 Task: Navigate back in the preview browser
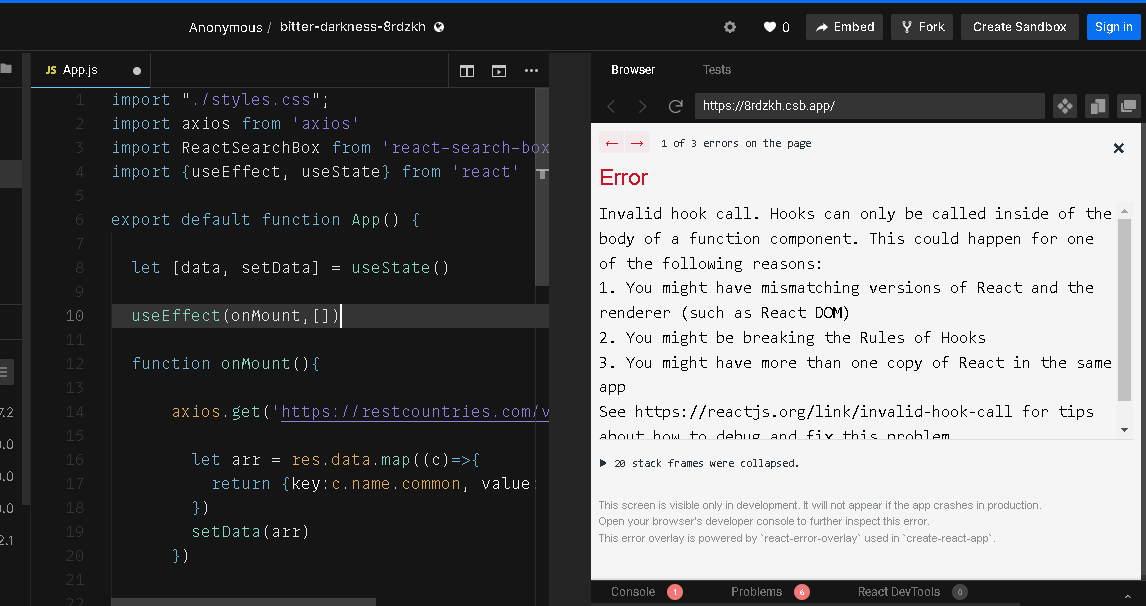pos(611,106)
